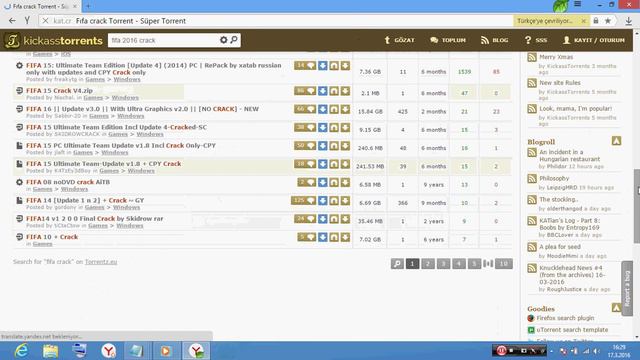Collapse the Goodies section
The image size is (640, 360).
pos(616,308)
